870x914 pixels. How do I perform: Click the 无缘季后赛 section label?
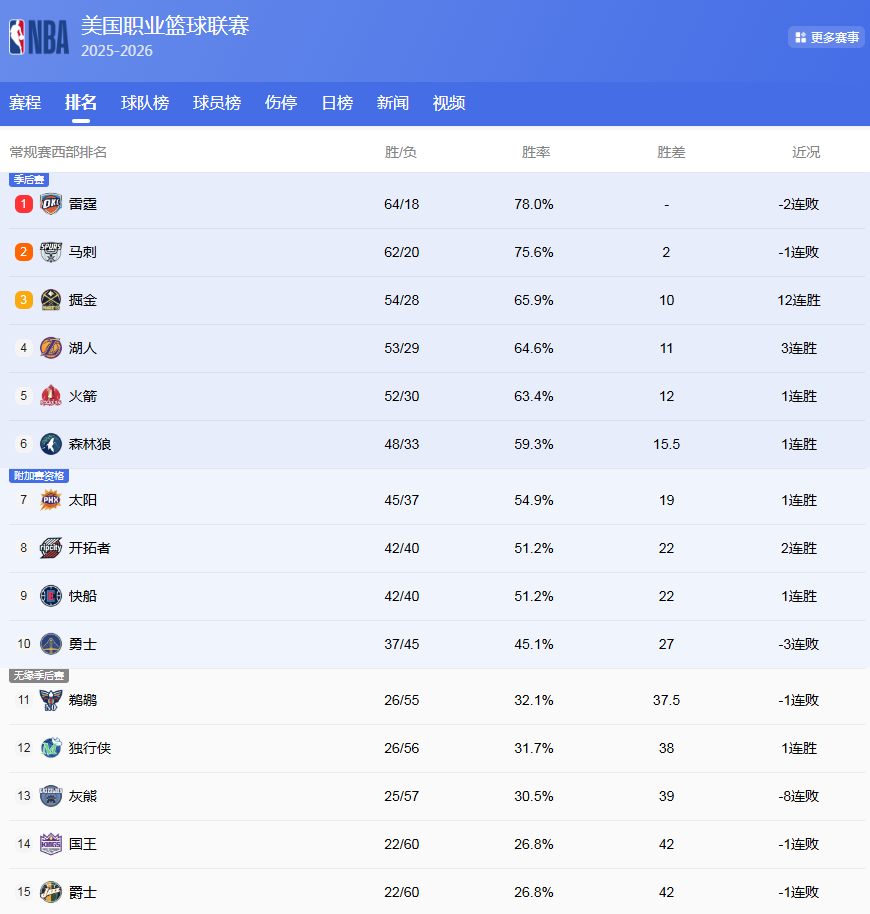(x=39, y=676)
